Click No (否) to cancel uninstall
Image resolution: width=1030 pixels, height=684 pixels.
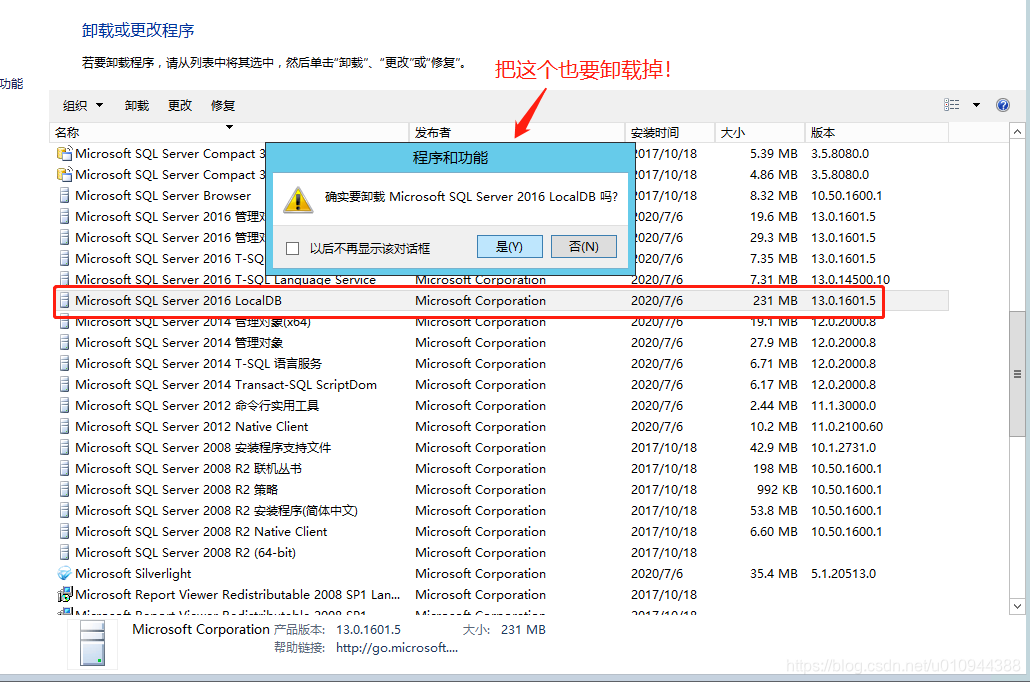(x=583, y=246)
